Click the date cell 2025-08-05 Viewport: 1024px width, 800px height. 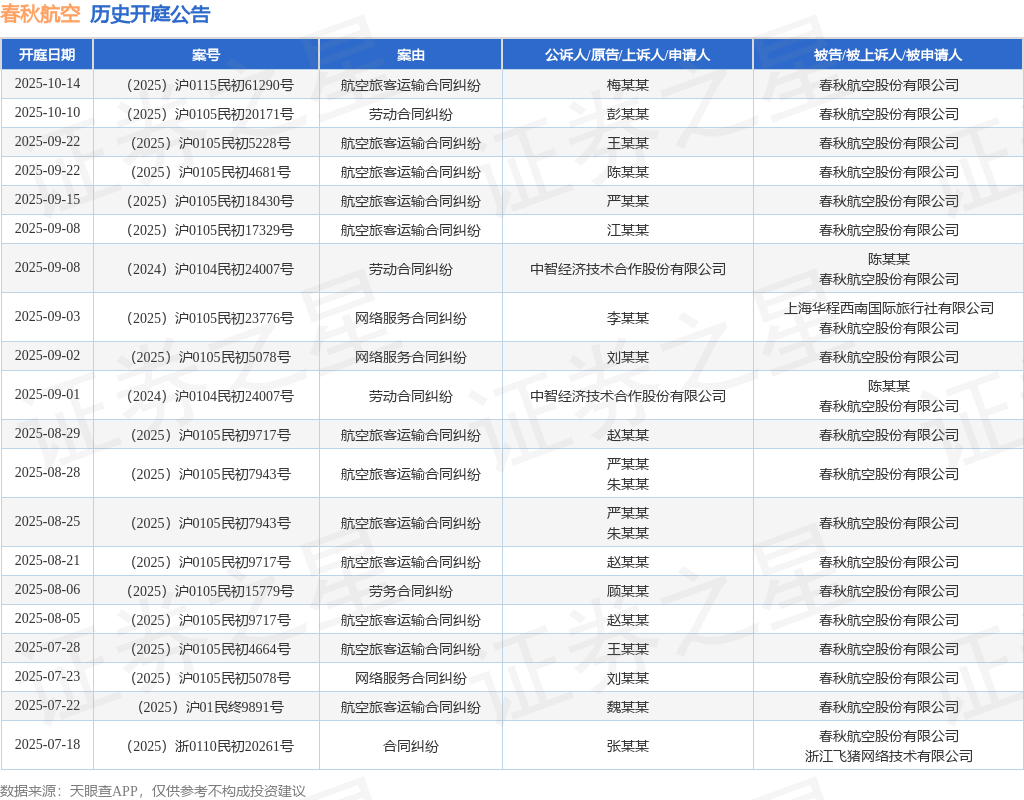[x=47, y=618]
